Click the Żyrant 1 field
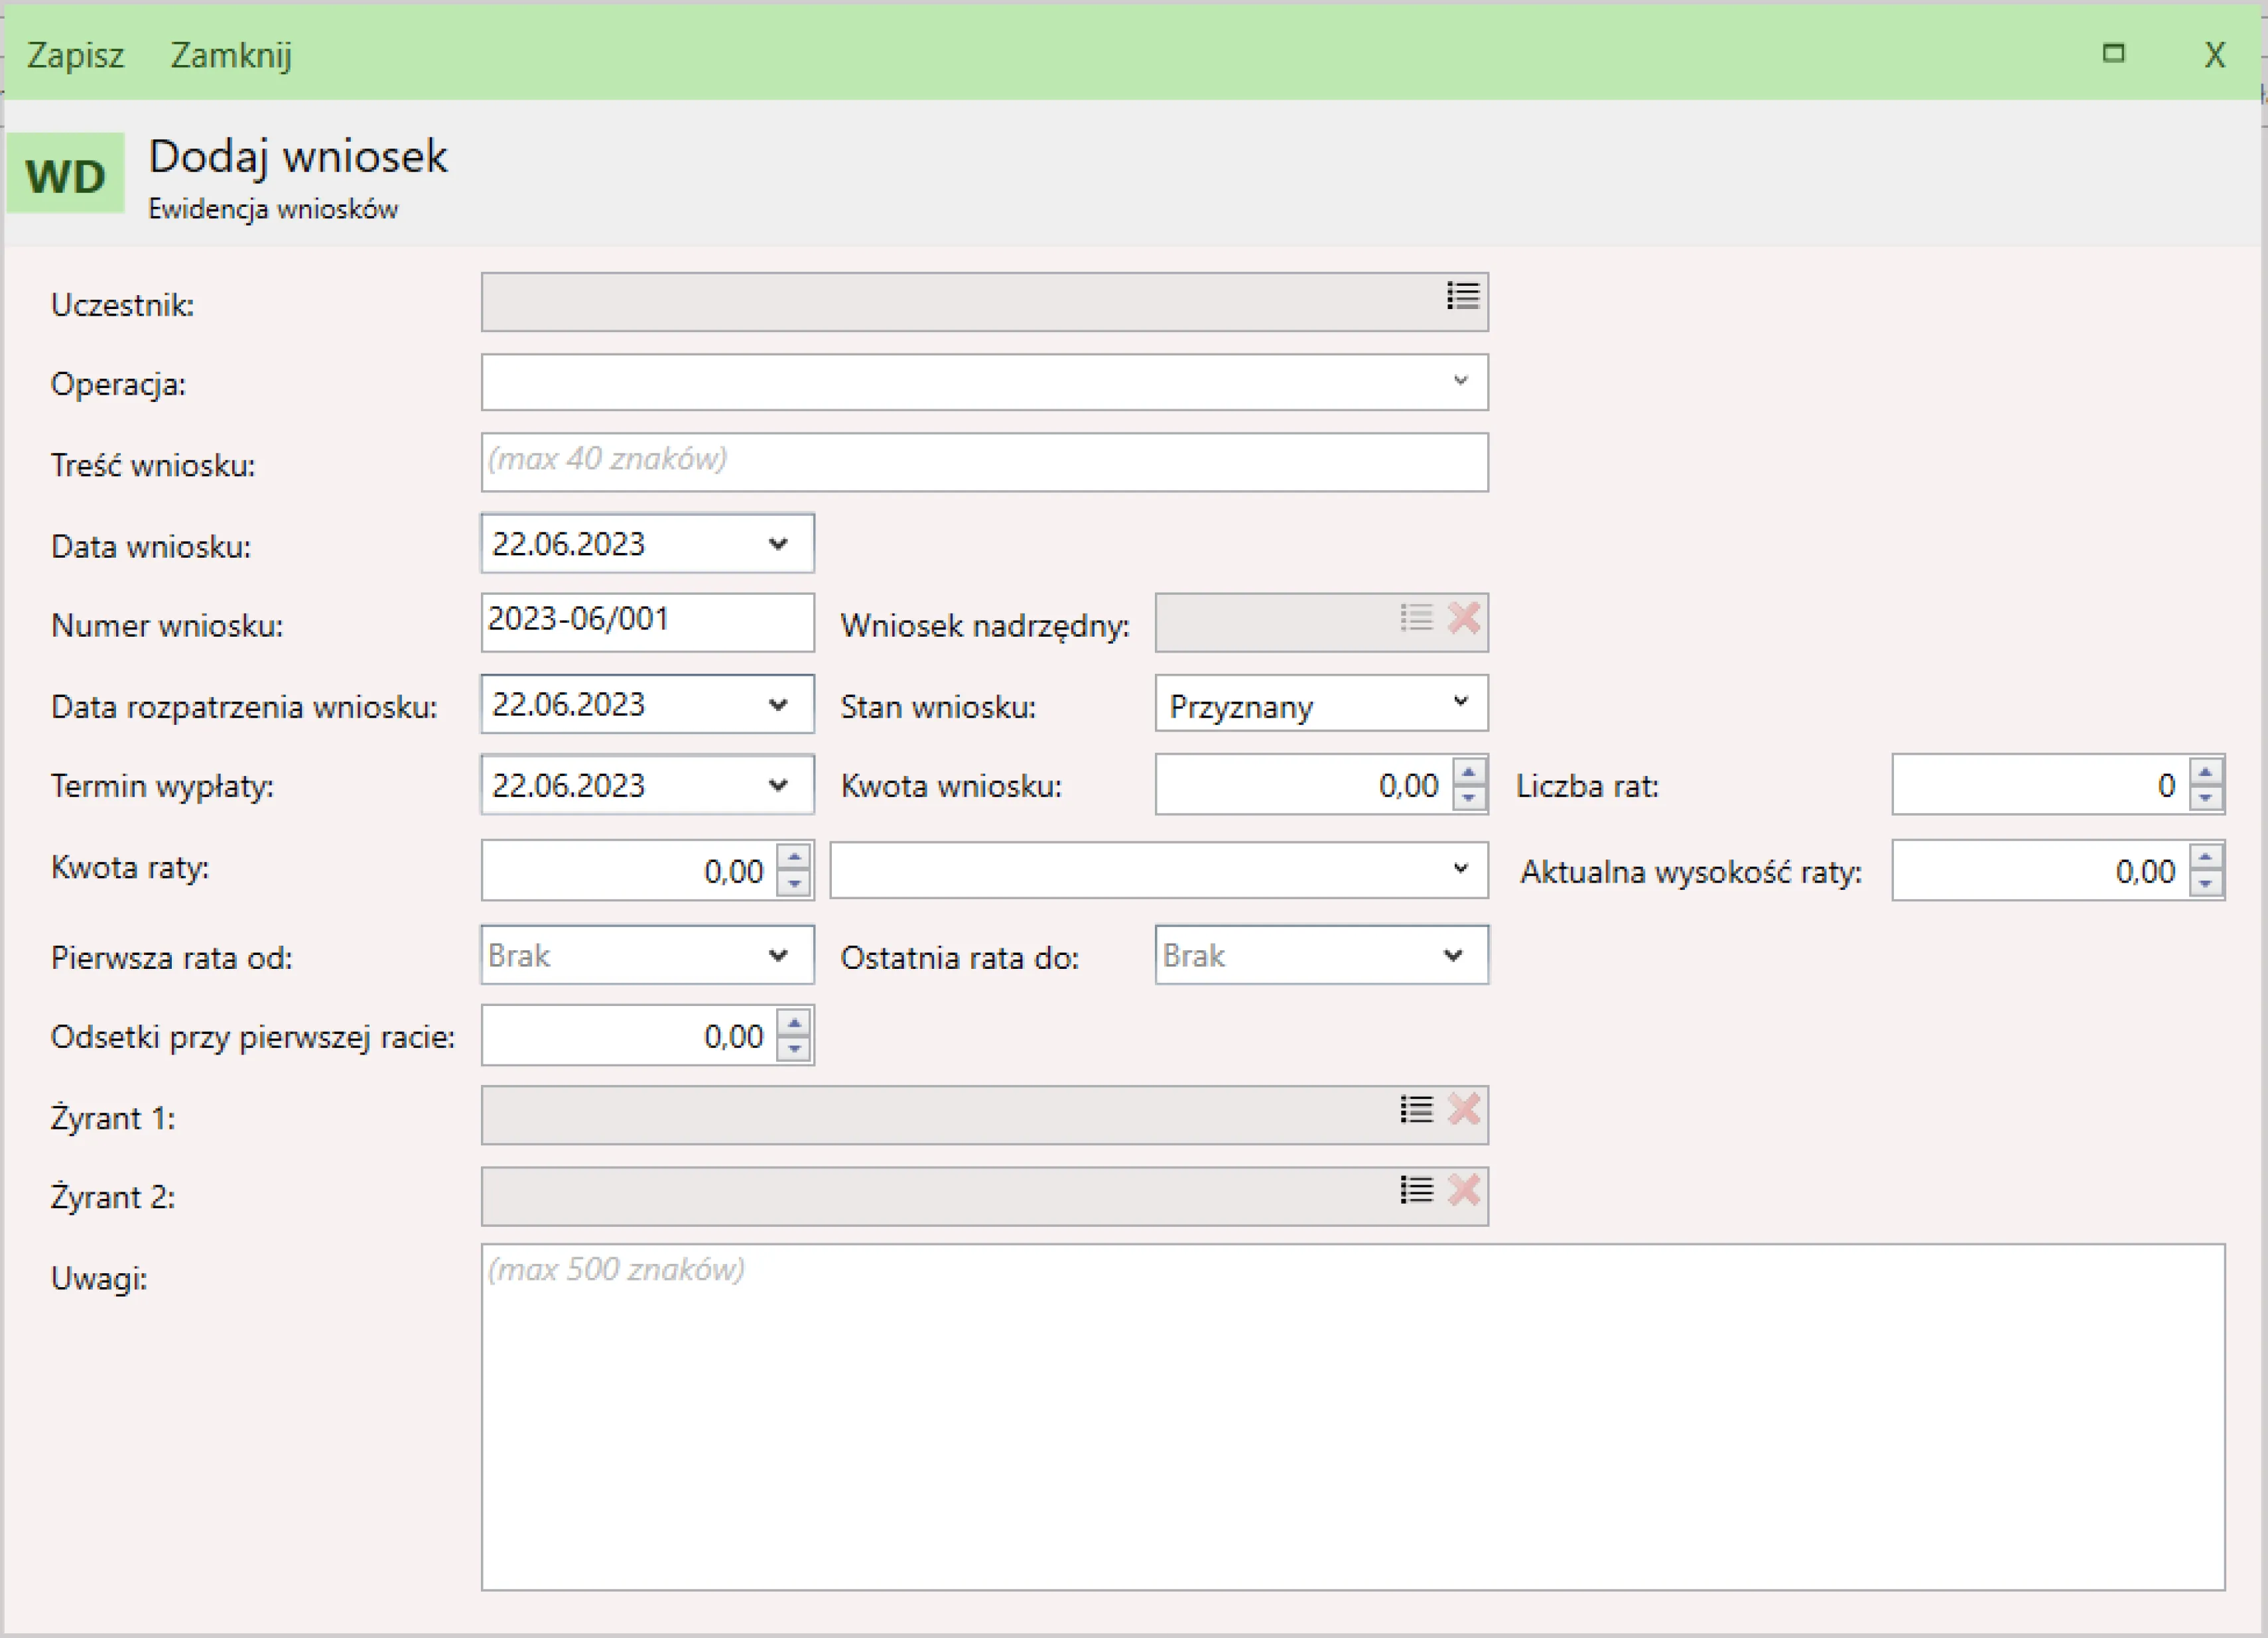Screen dimensions: 2268x1638 tap(985, 1115)
